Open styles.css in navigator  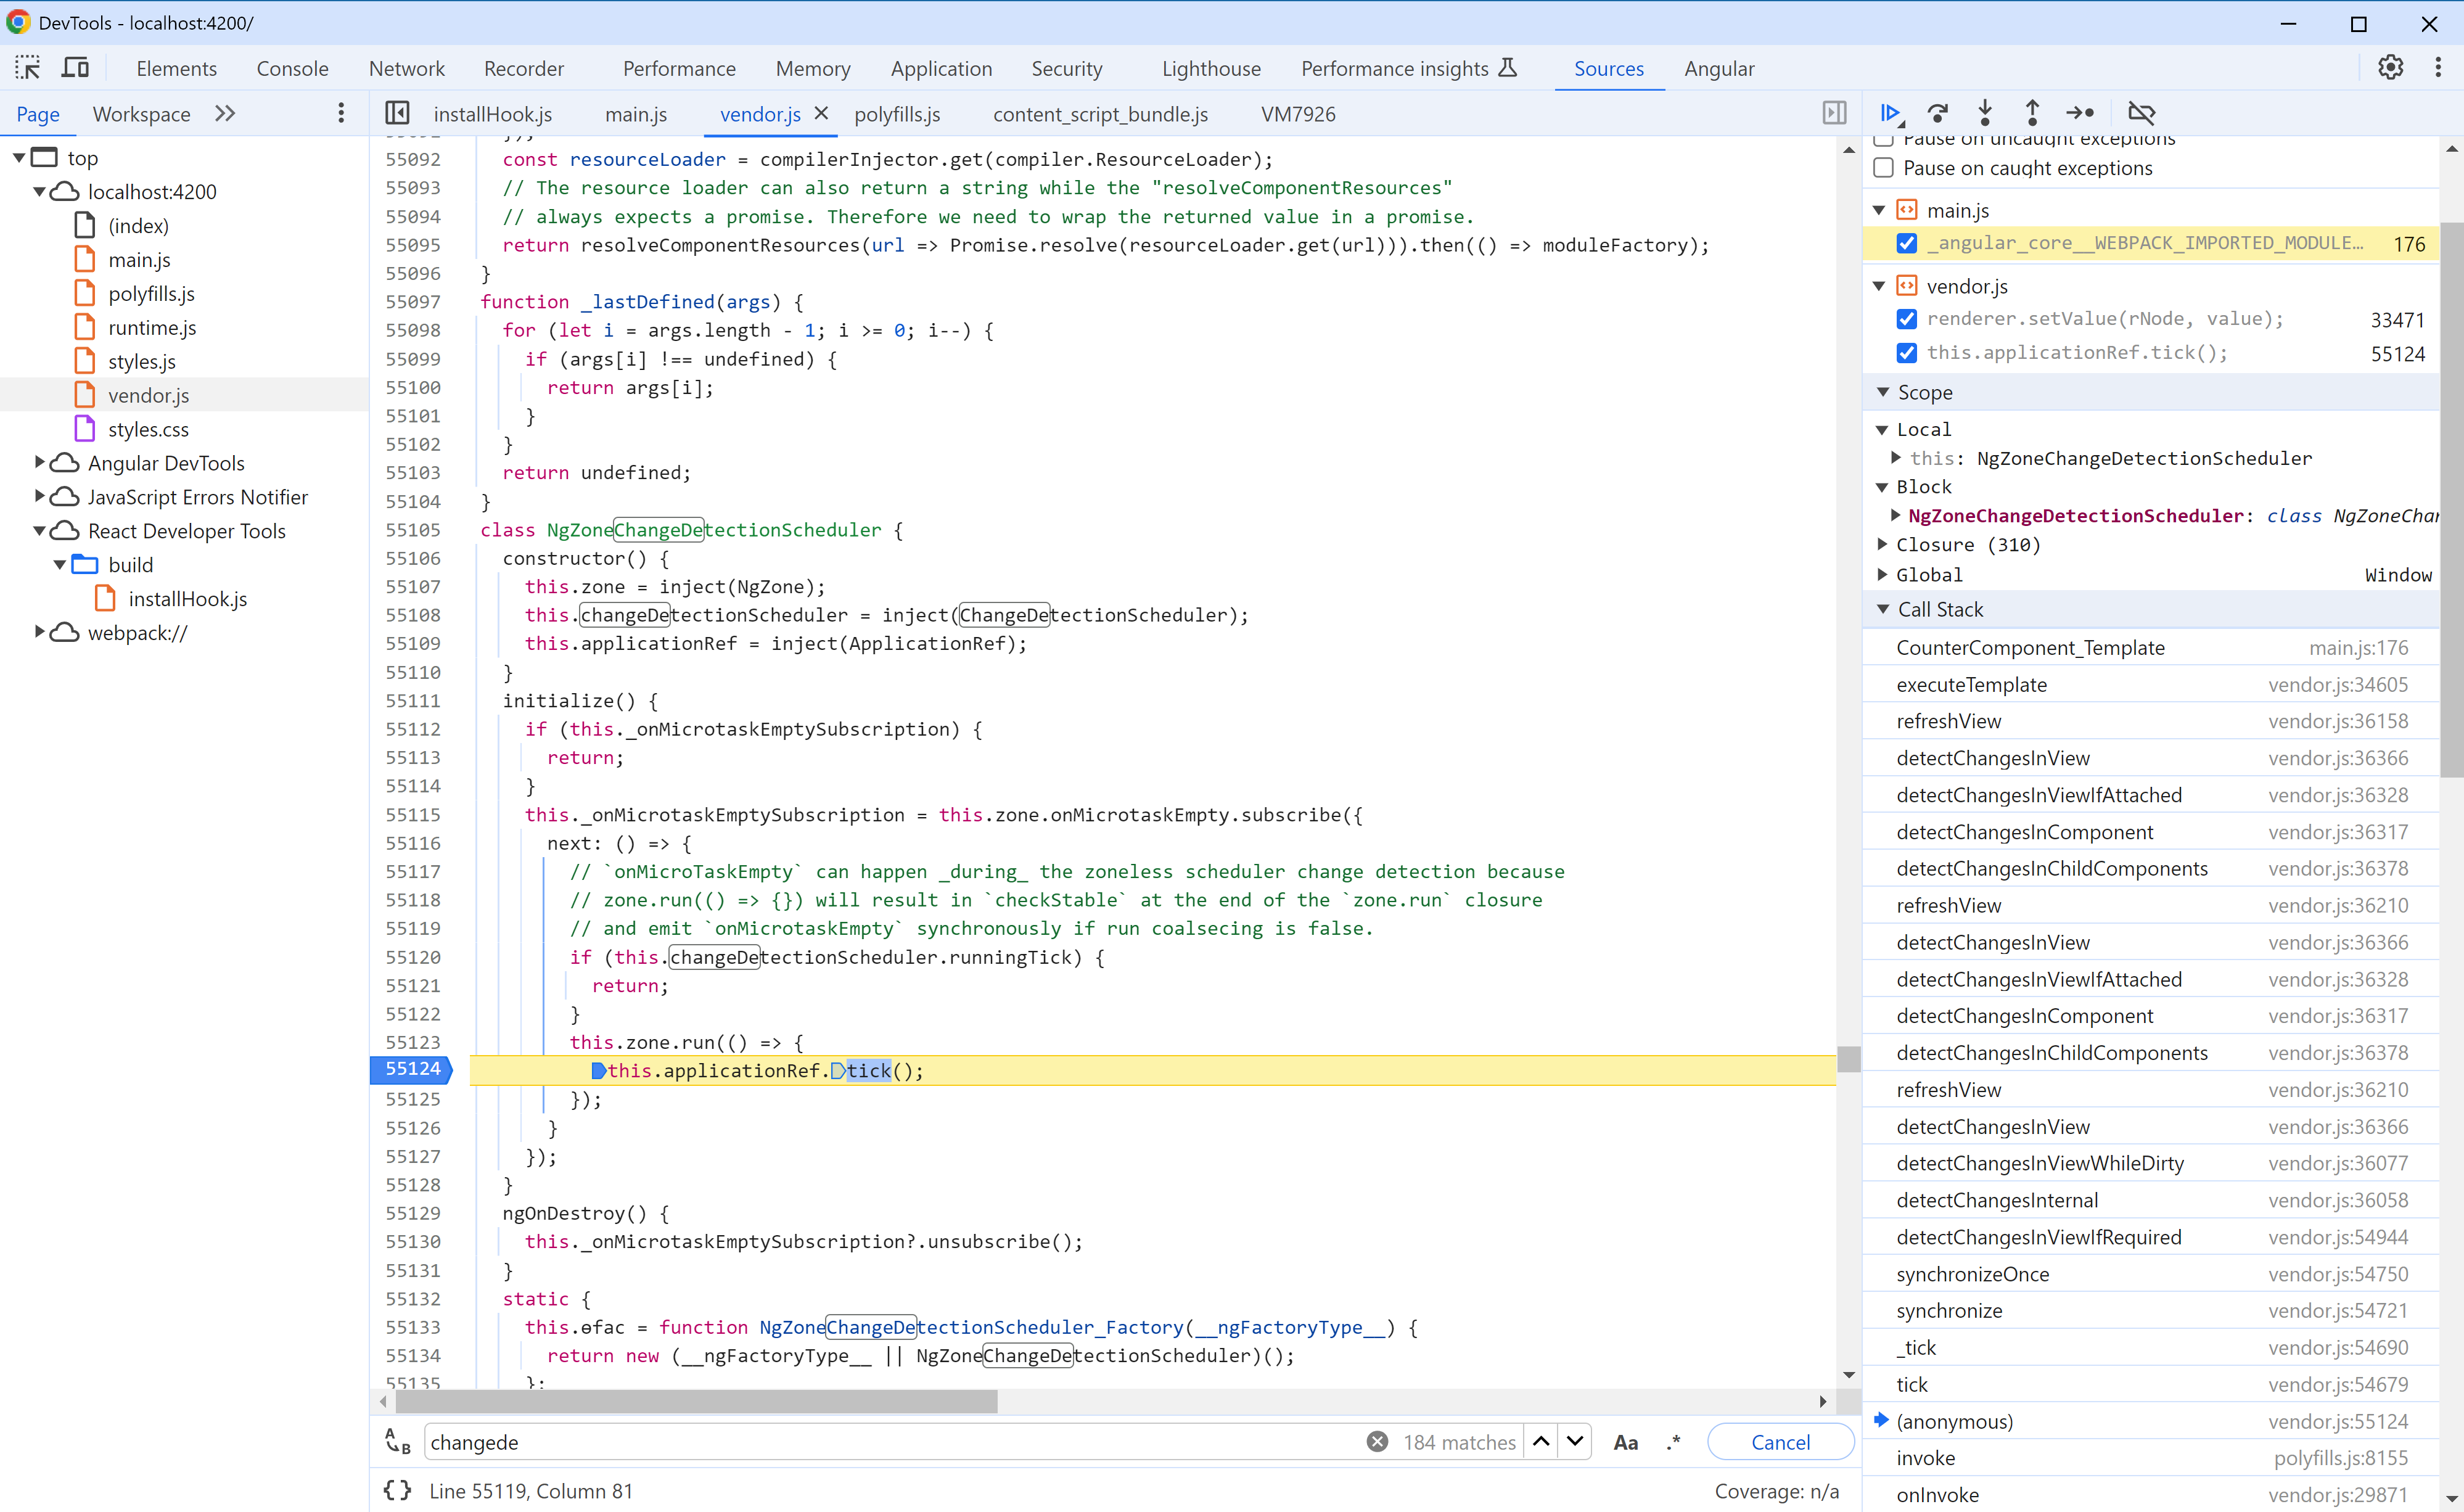(148, 429)
